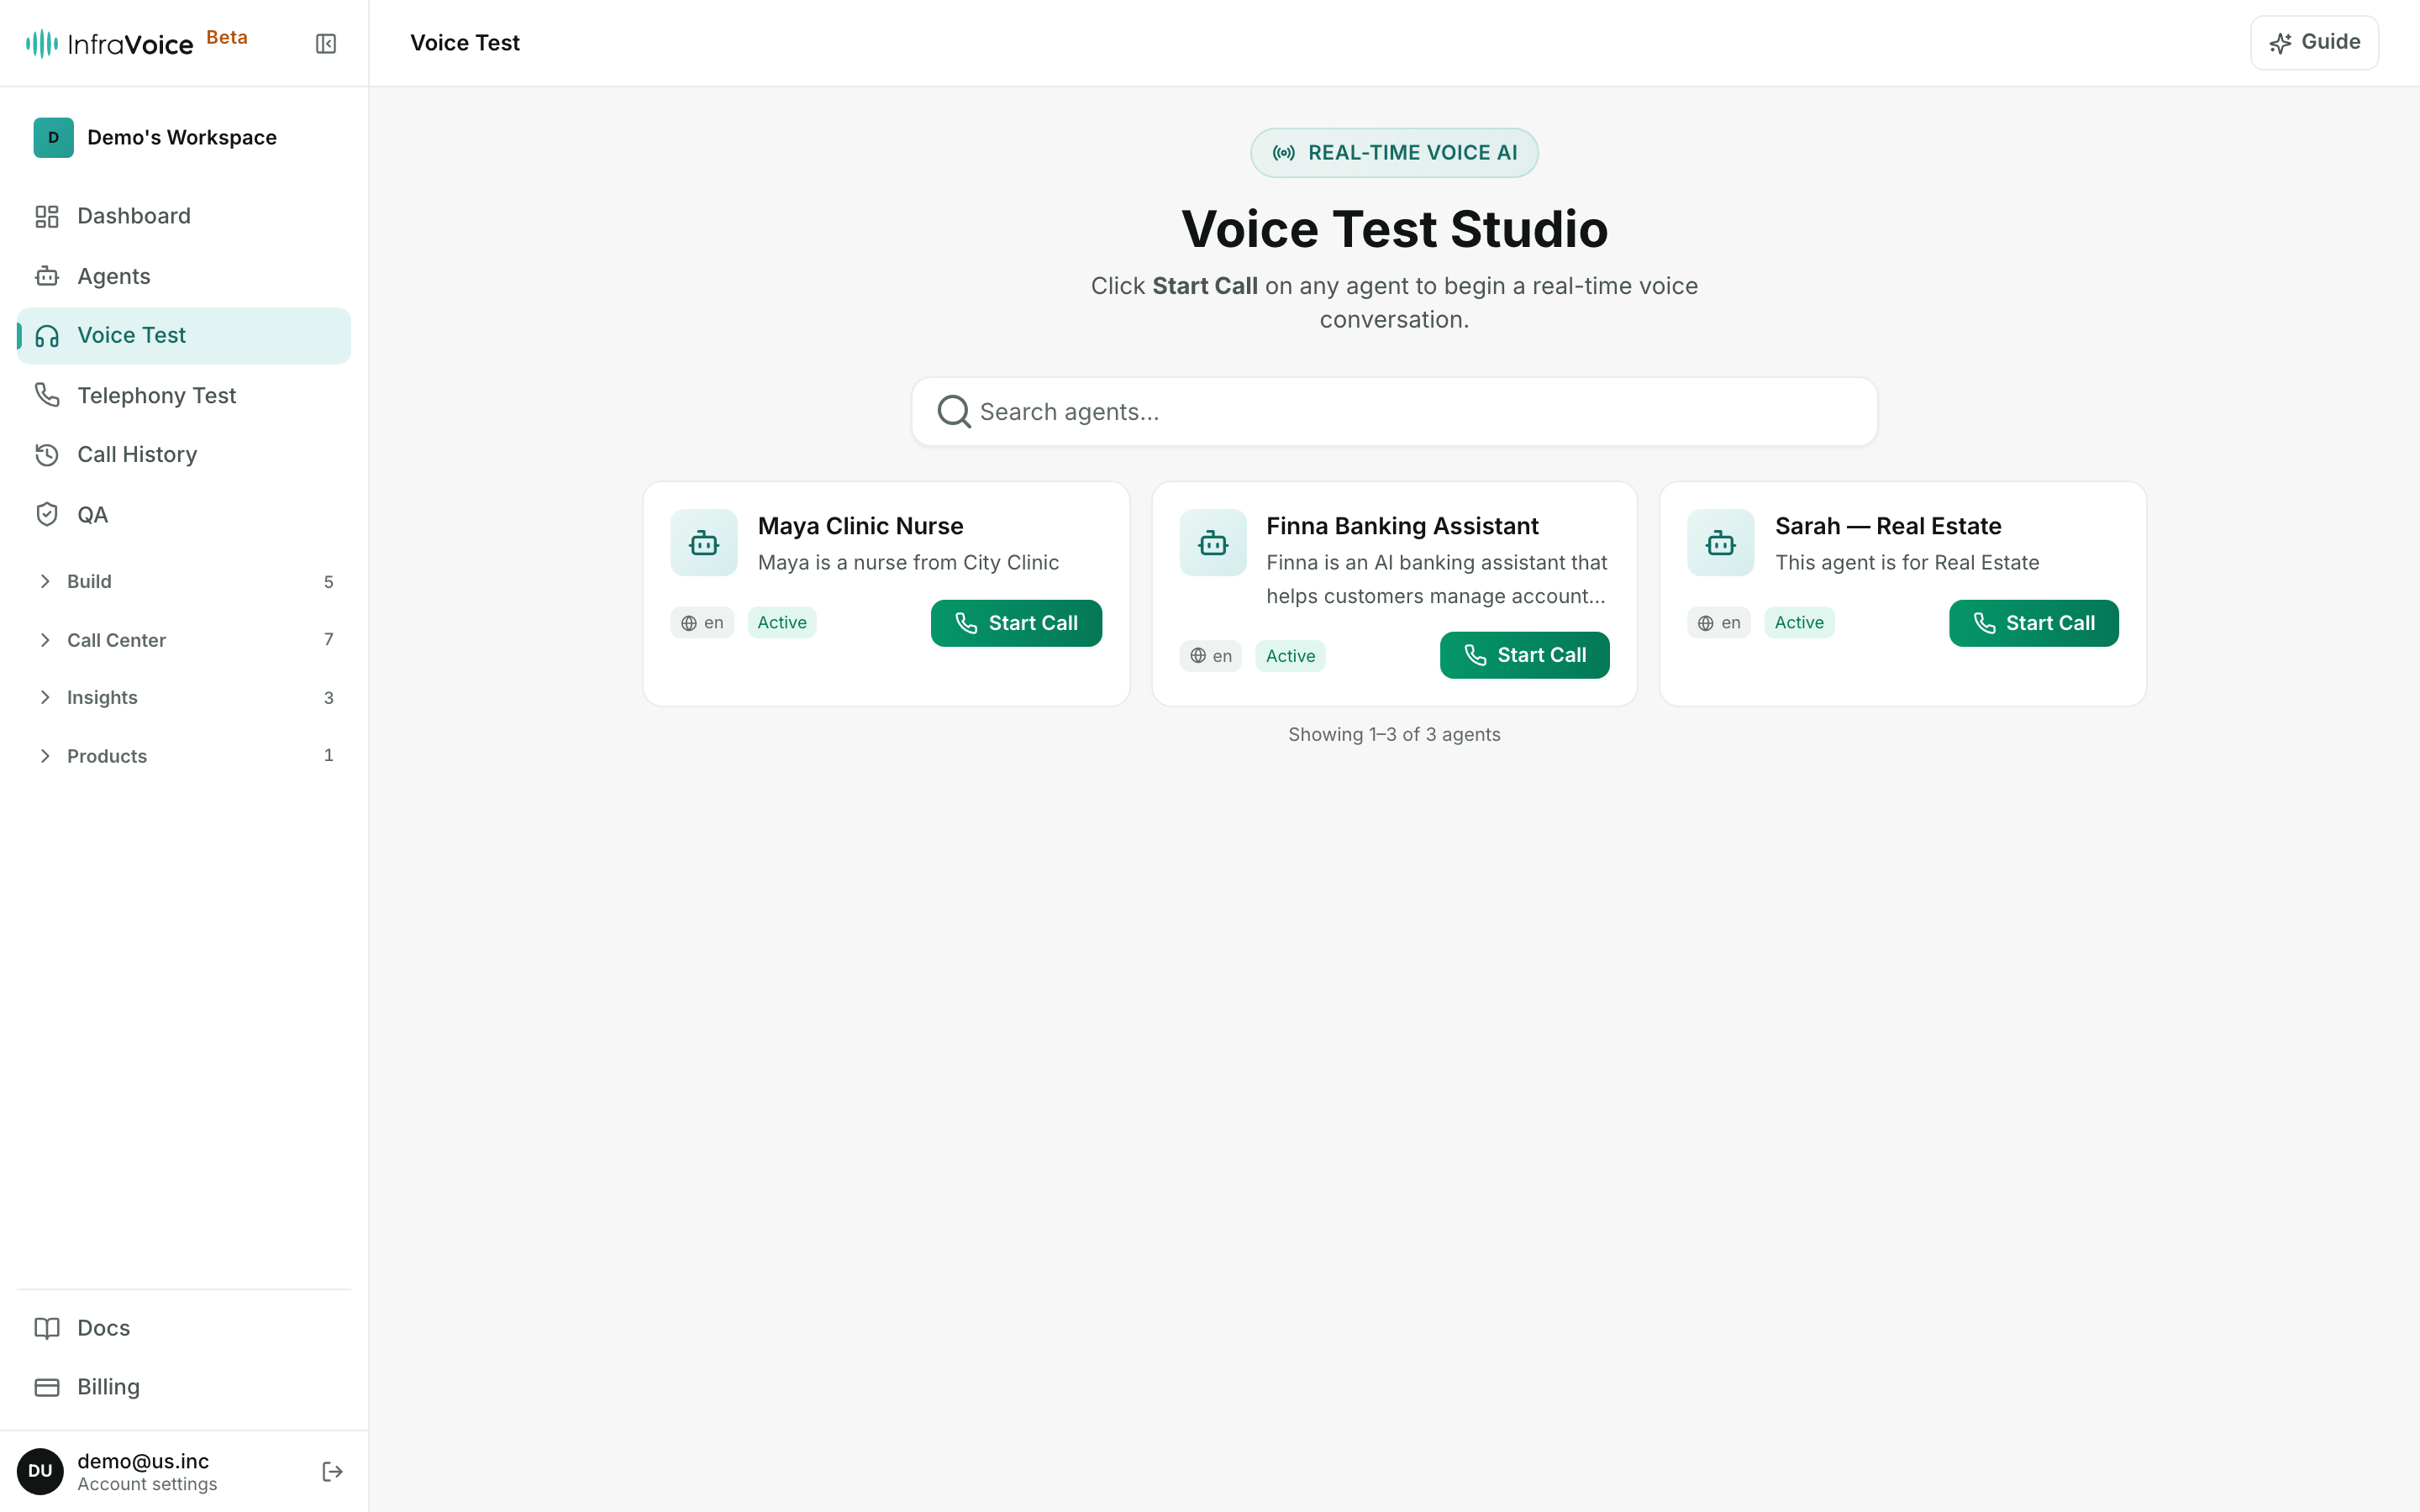Open the Dashboard grid icon
This screenshot has width=2420, height=1512.
(47, 216)
